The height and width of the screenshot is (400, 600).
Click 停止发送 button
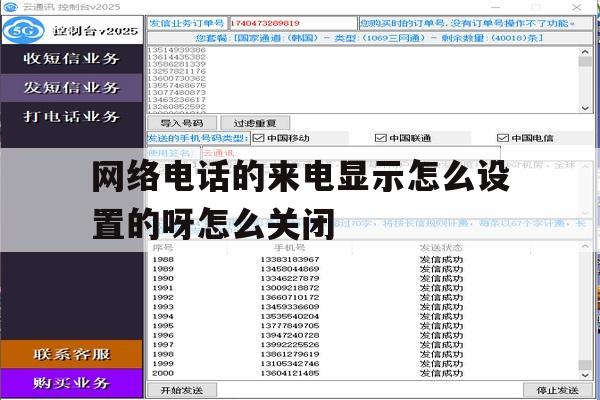click(x=558, y=390)
